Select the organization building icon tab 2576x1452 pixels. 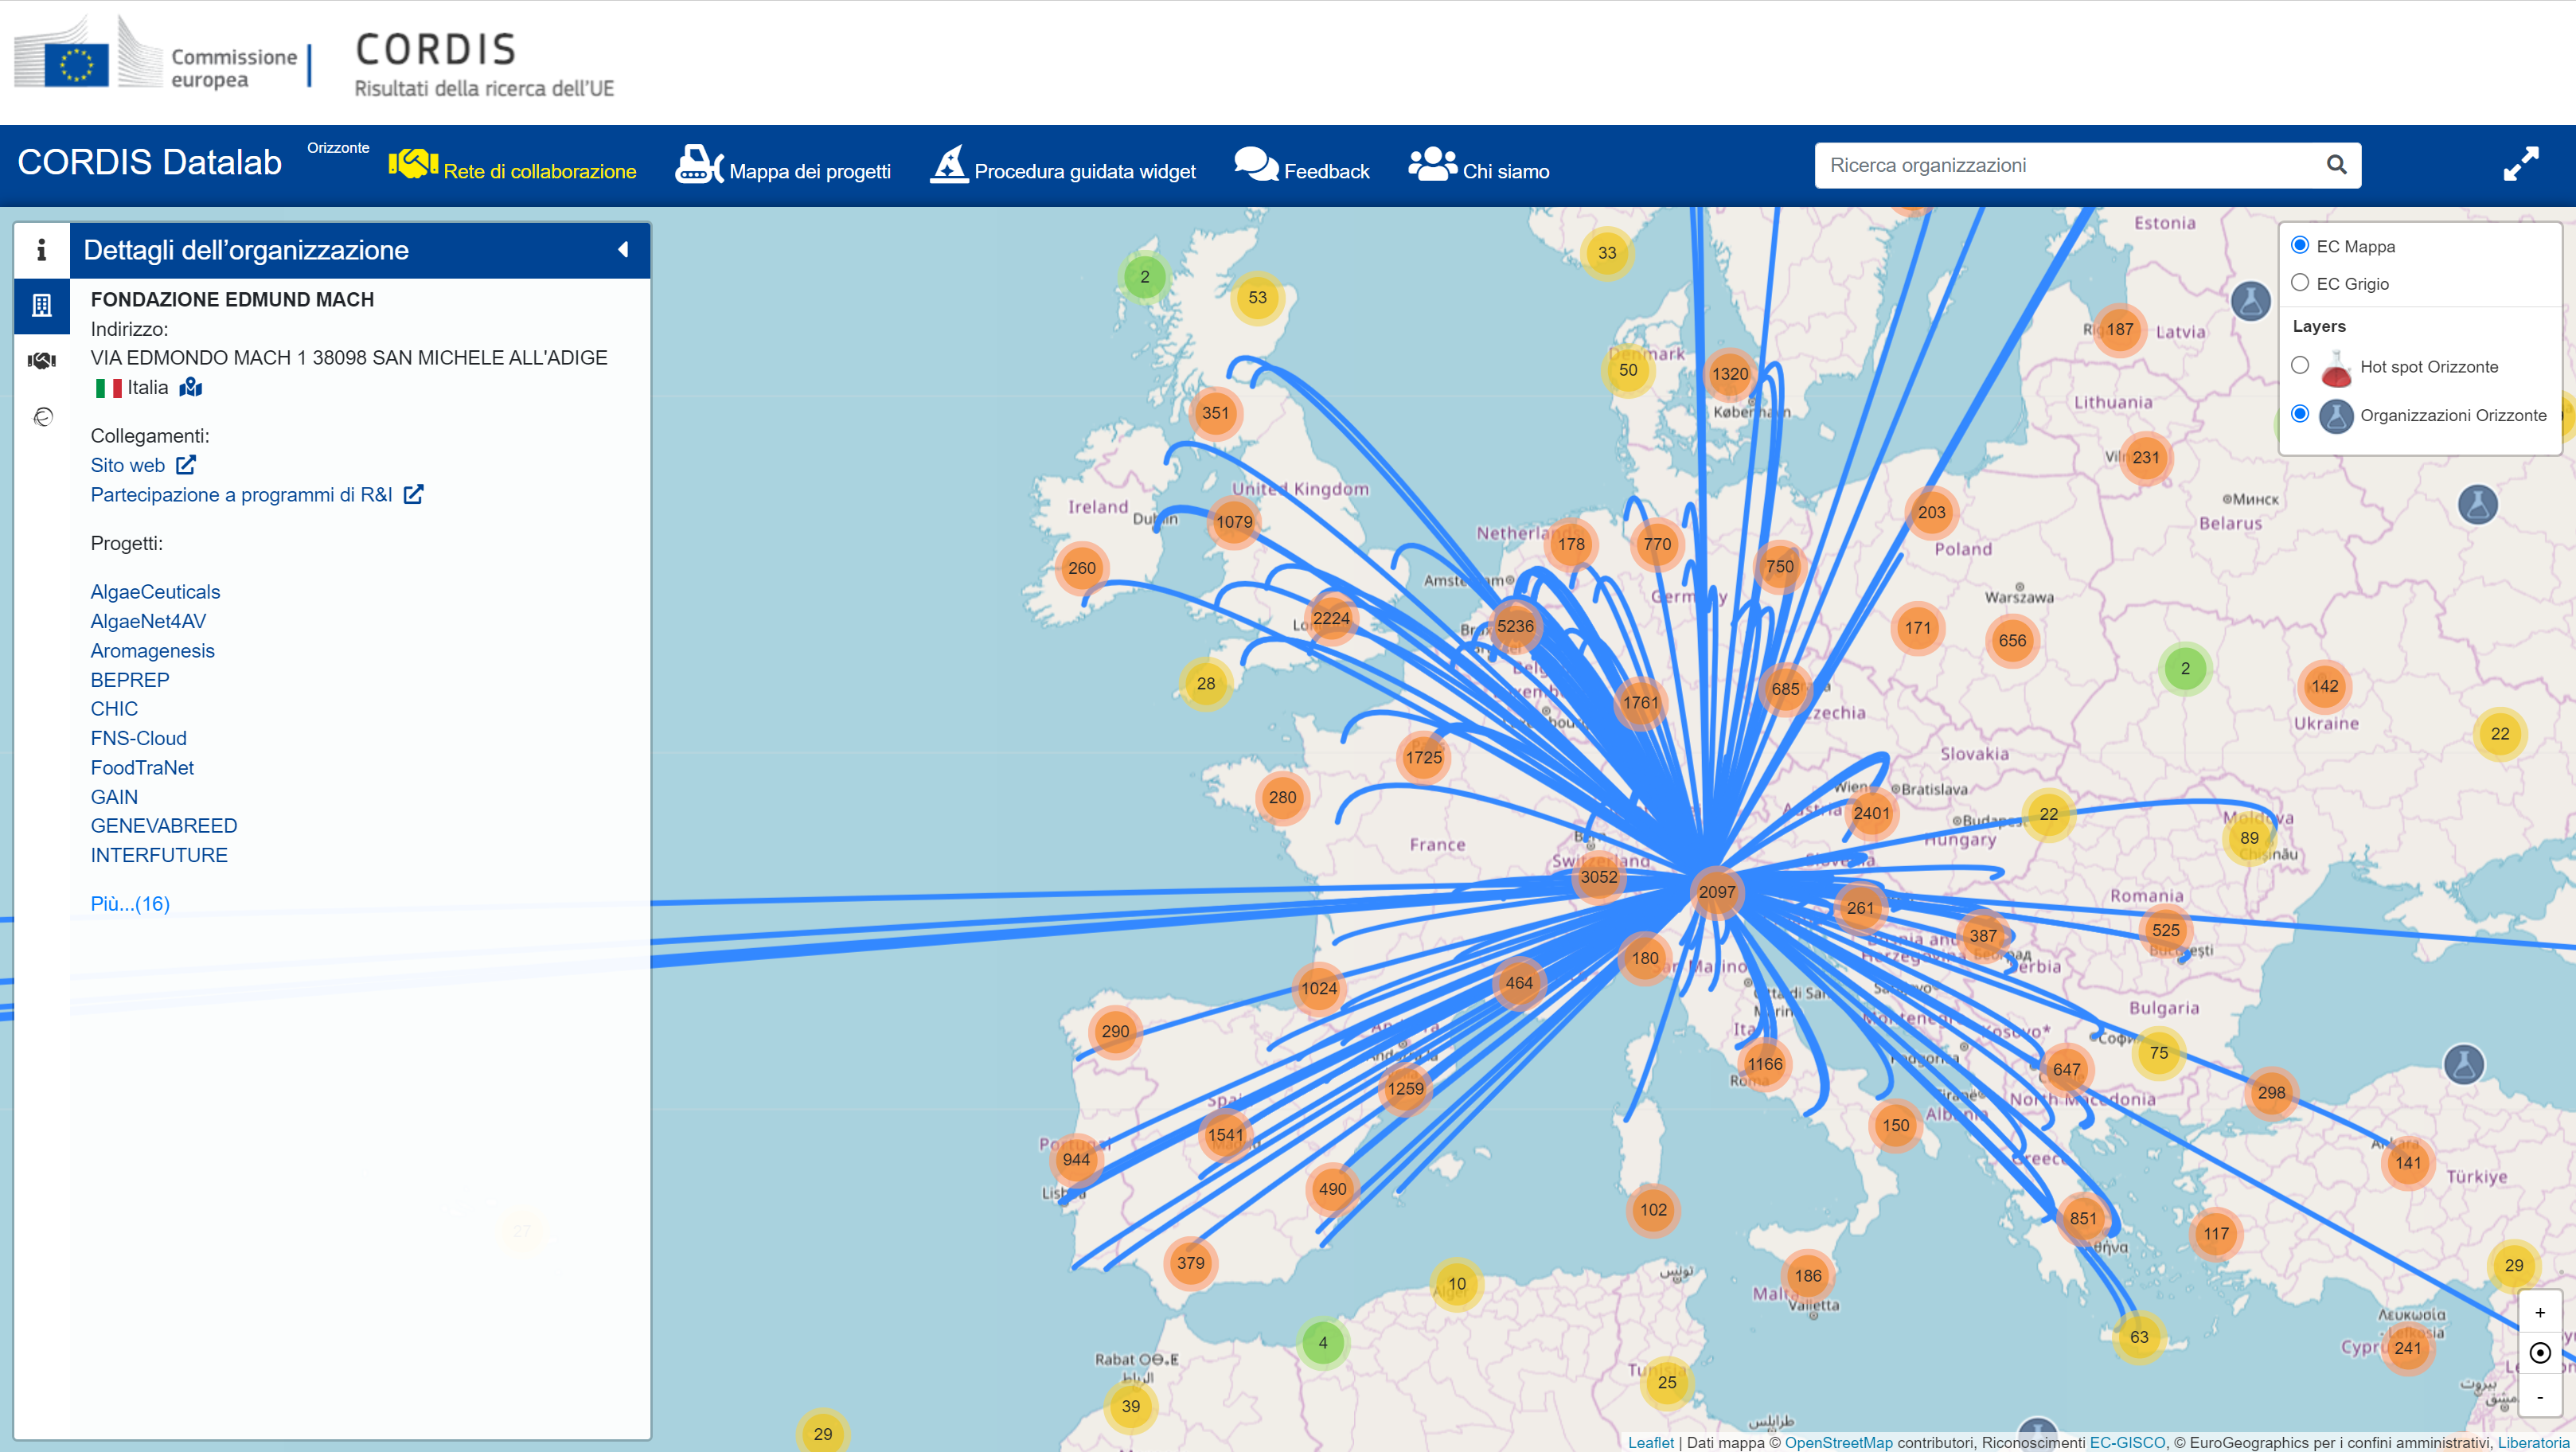click(x=42, y=306)
